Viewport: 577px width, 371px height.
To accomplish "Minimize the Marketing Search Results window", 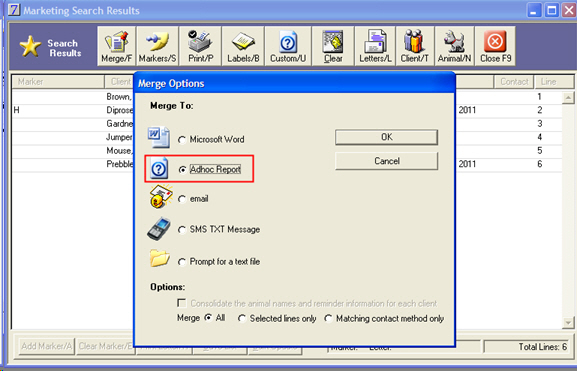I will 534,10.
